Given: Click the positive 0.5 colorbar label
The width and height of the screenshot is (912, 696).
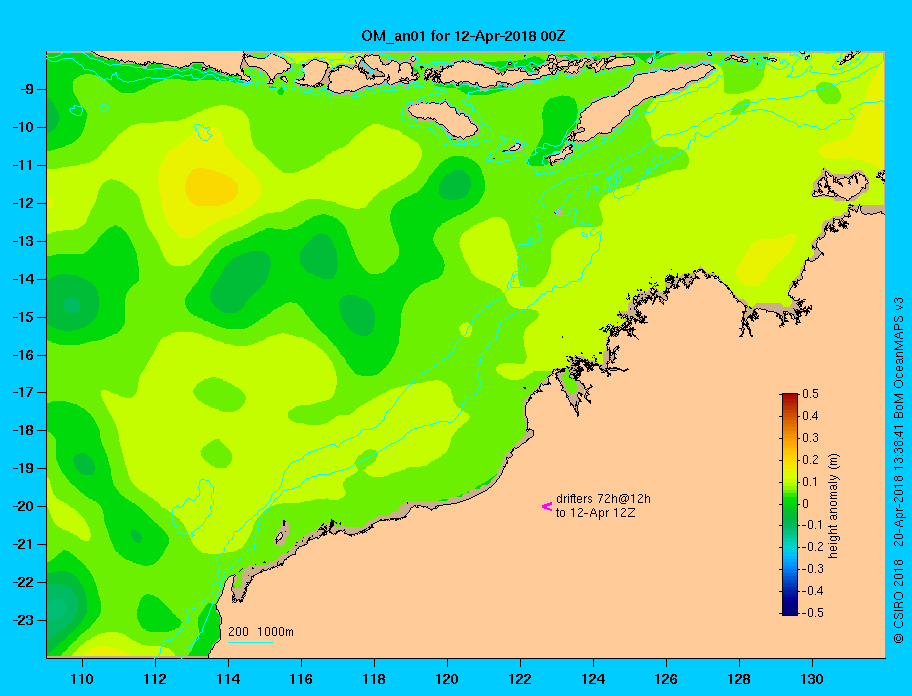Looking at the screenshot, I should (x=810, y=394).
